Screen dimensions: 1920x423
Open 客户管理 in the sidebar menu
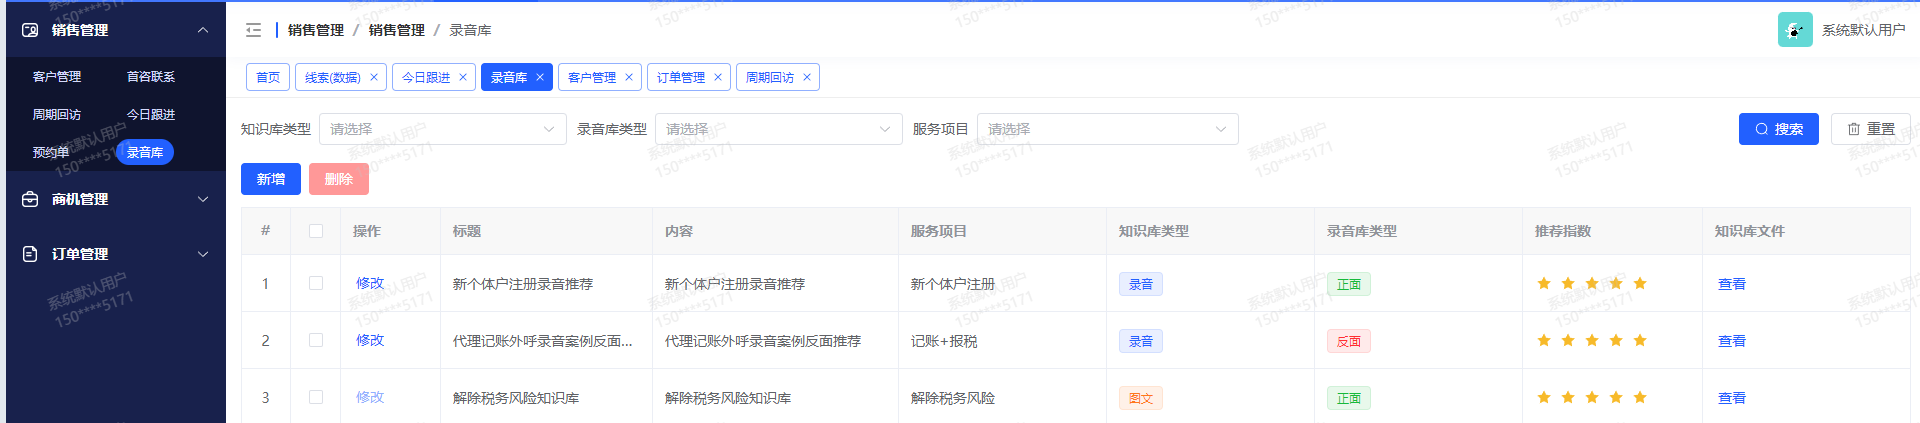(x=57, y=76)
